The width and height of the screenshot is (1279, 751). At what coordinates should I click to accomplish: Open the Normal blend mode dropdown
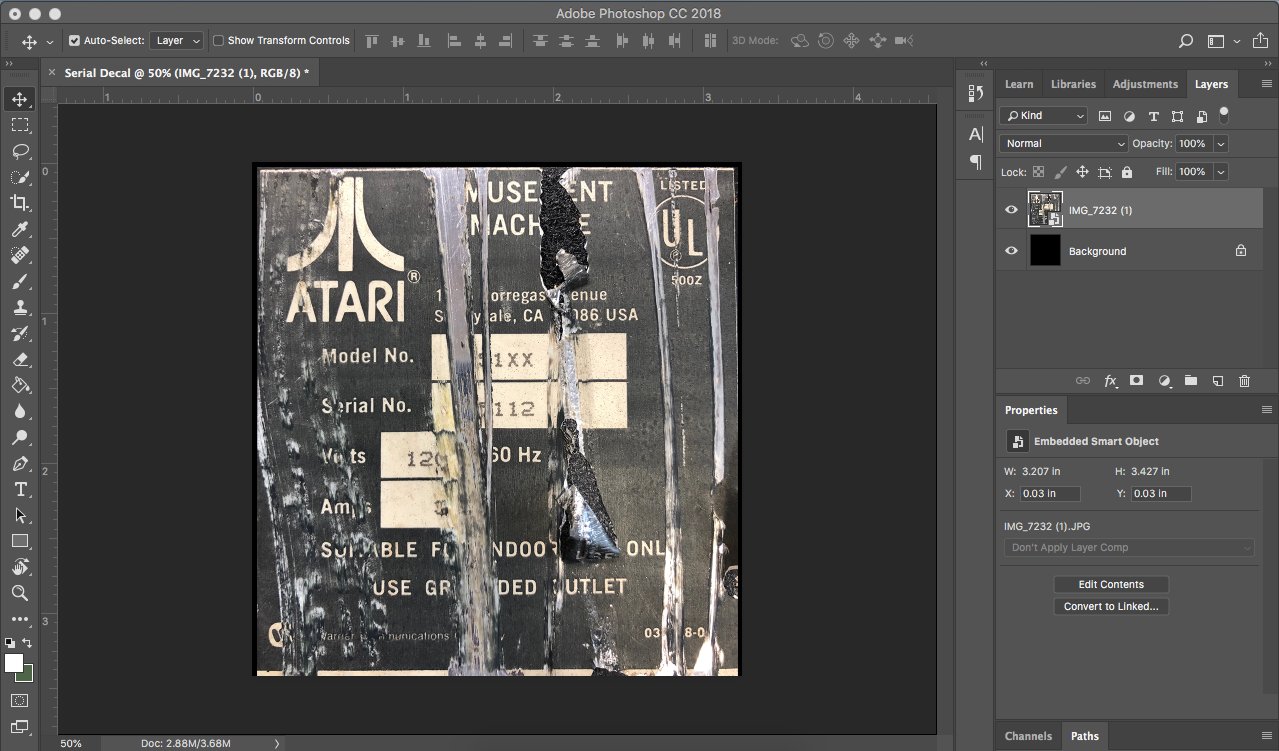point(1064,144)
